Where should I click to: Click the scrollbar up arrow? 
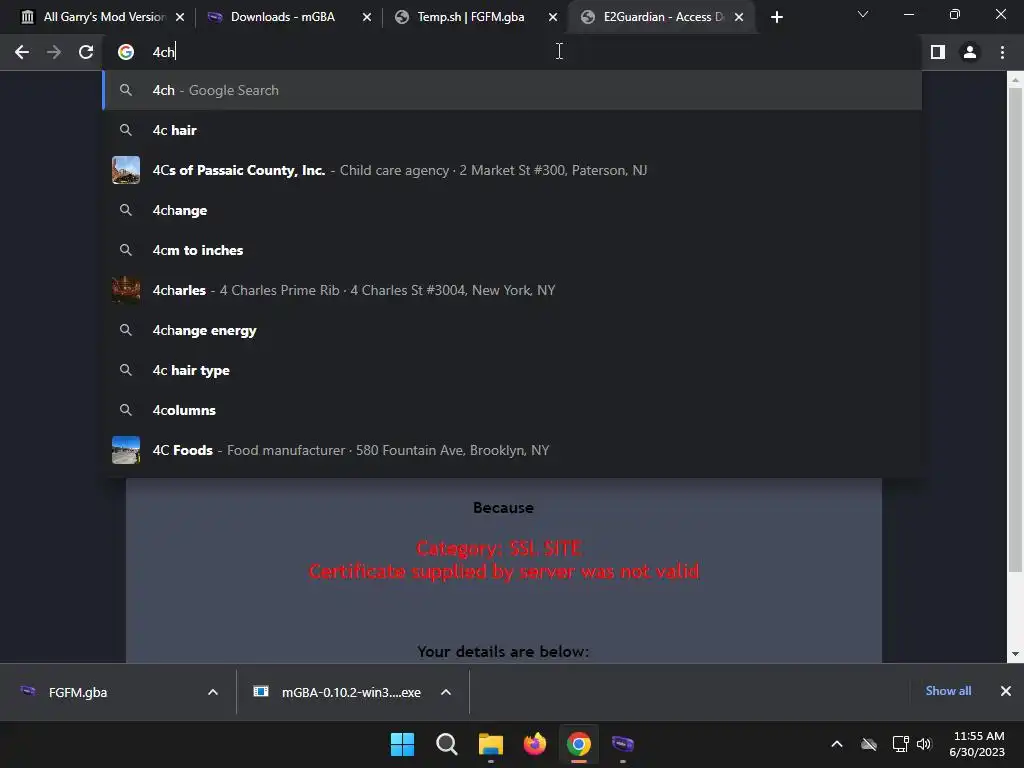(x=1015, y=80)
